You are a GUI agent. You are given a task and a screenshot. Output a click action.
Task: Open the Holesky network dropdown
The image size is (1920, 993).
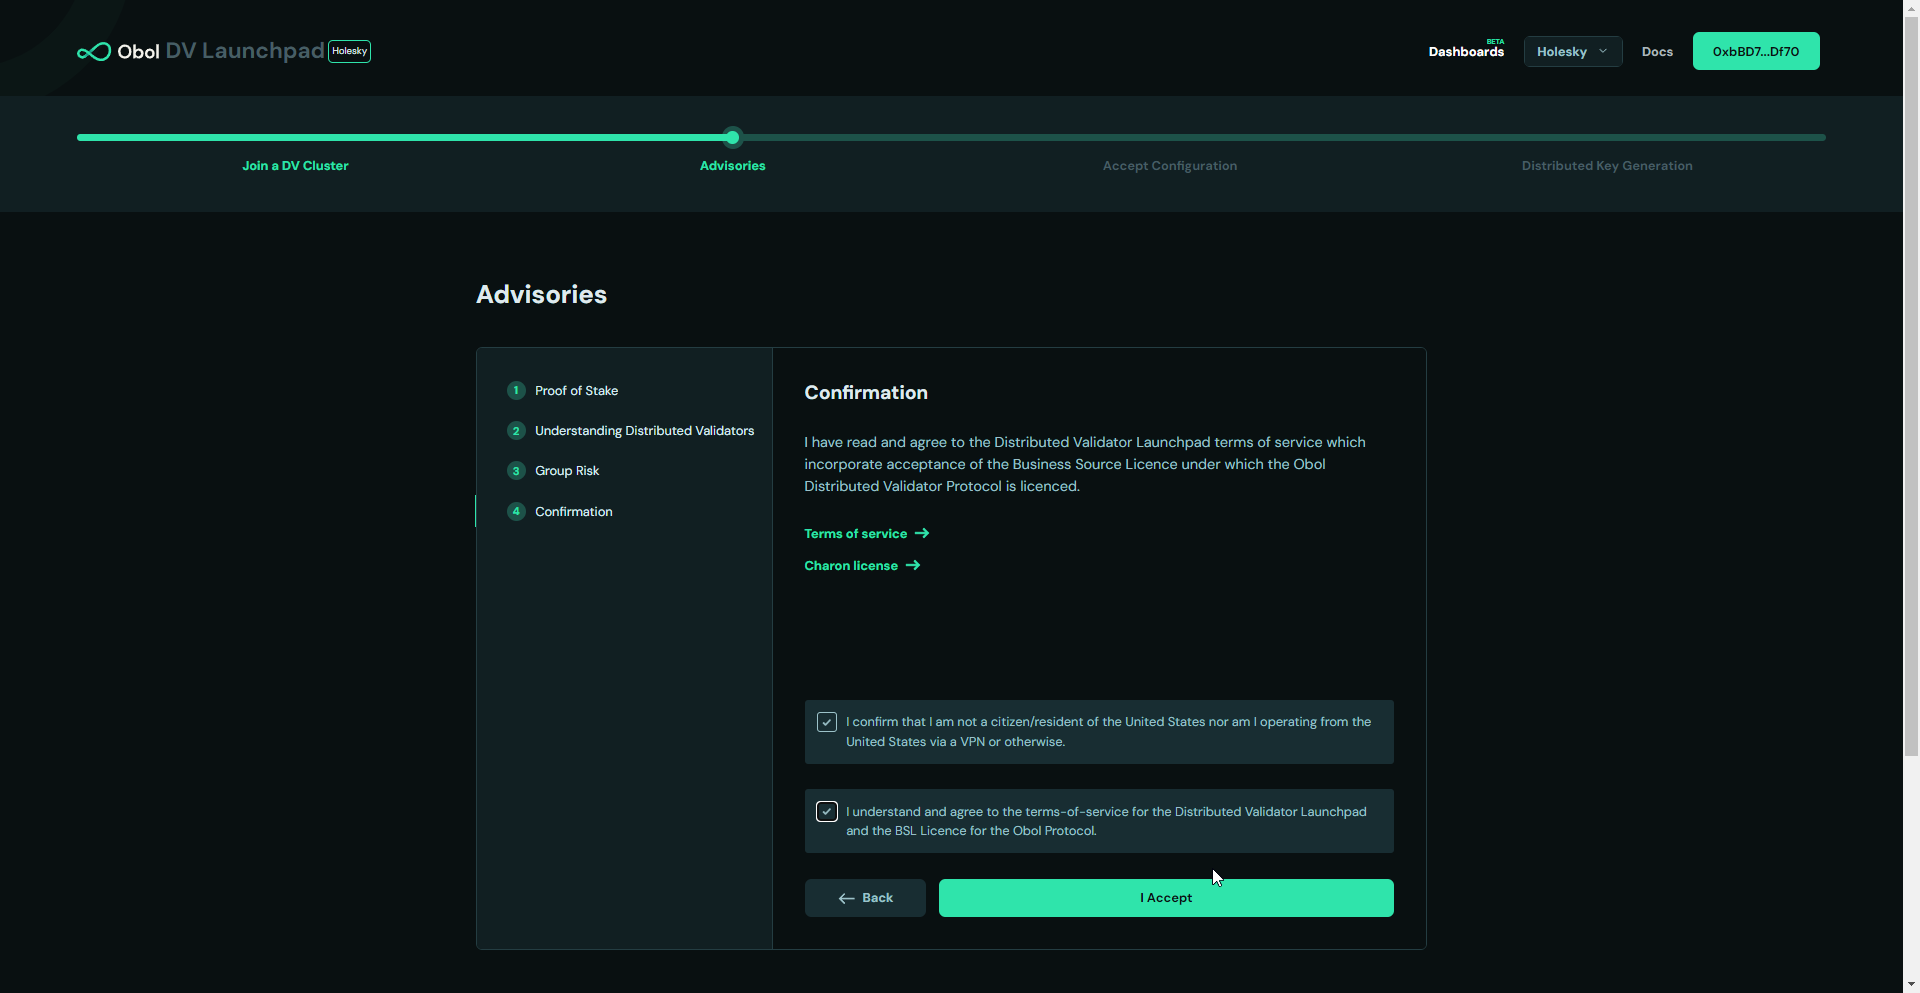pyautogui.click(x=1572, y=52)
